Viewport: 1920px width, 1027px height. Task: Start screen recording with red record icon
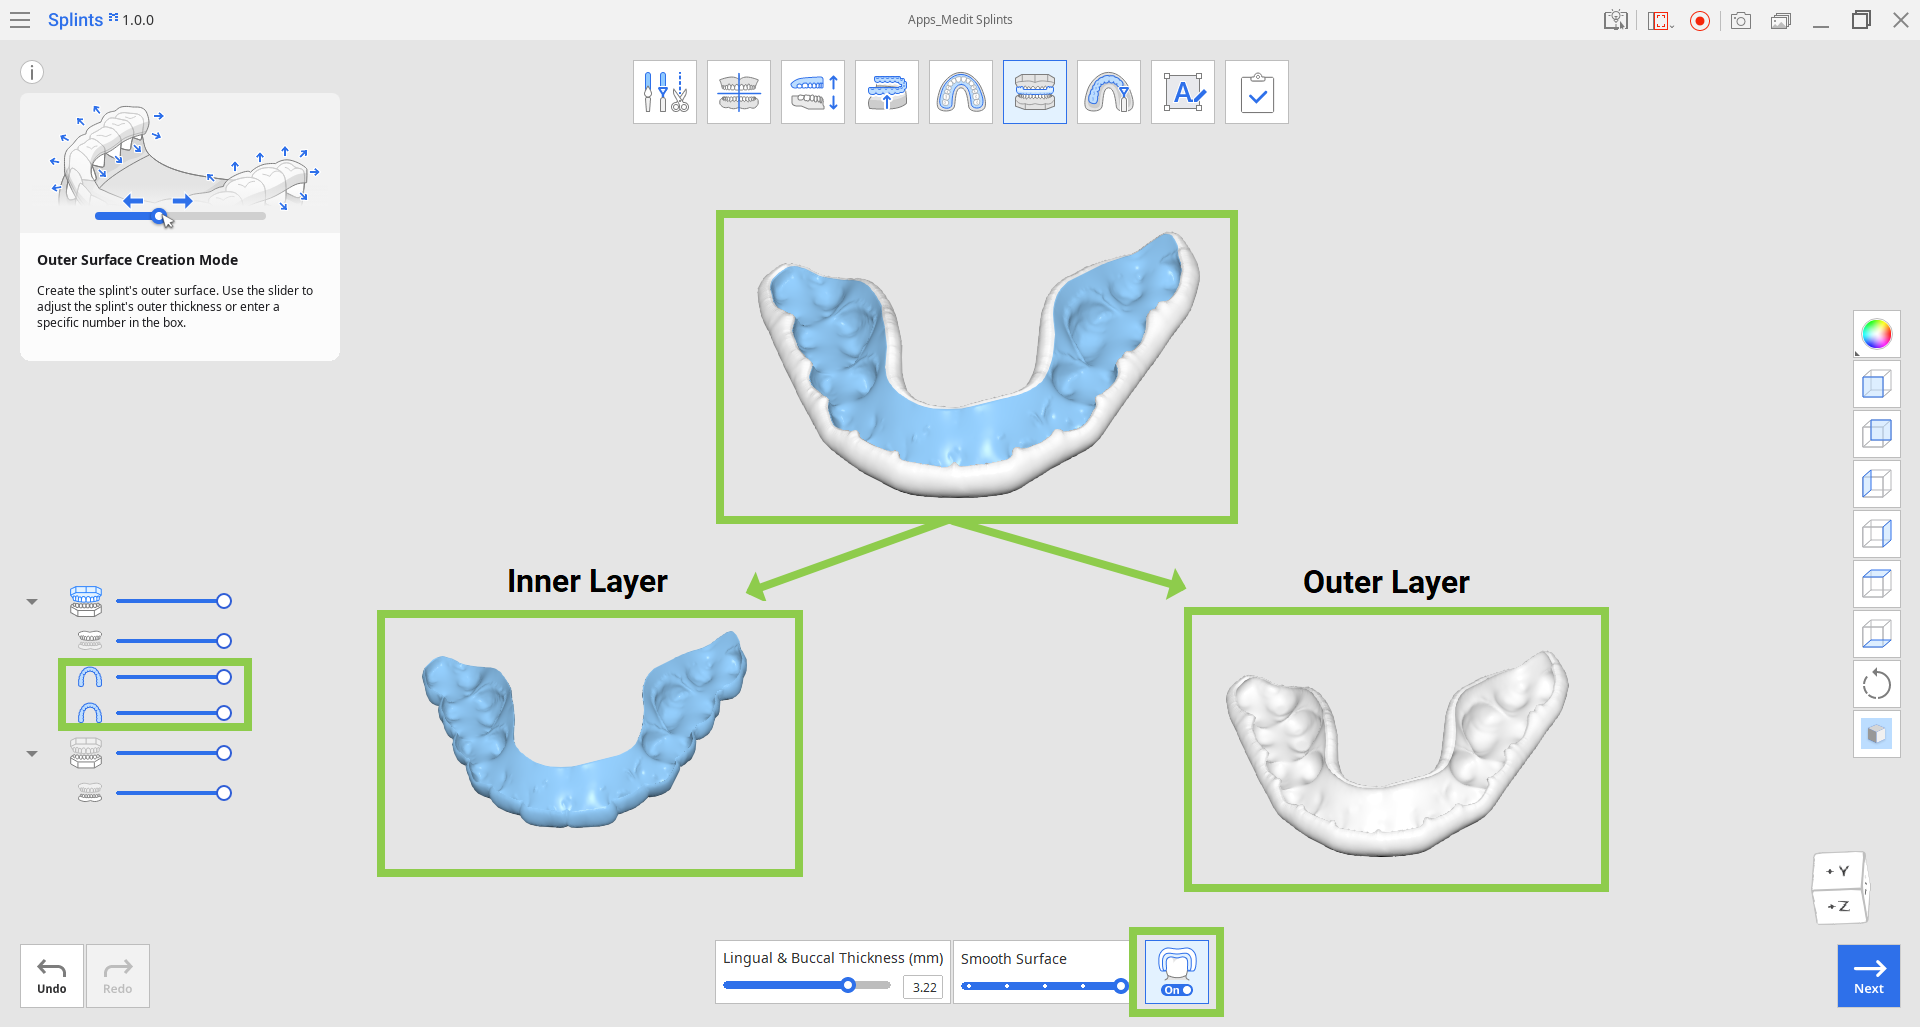[x=1700, y=20]
